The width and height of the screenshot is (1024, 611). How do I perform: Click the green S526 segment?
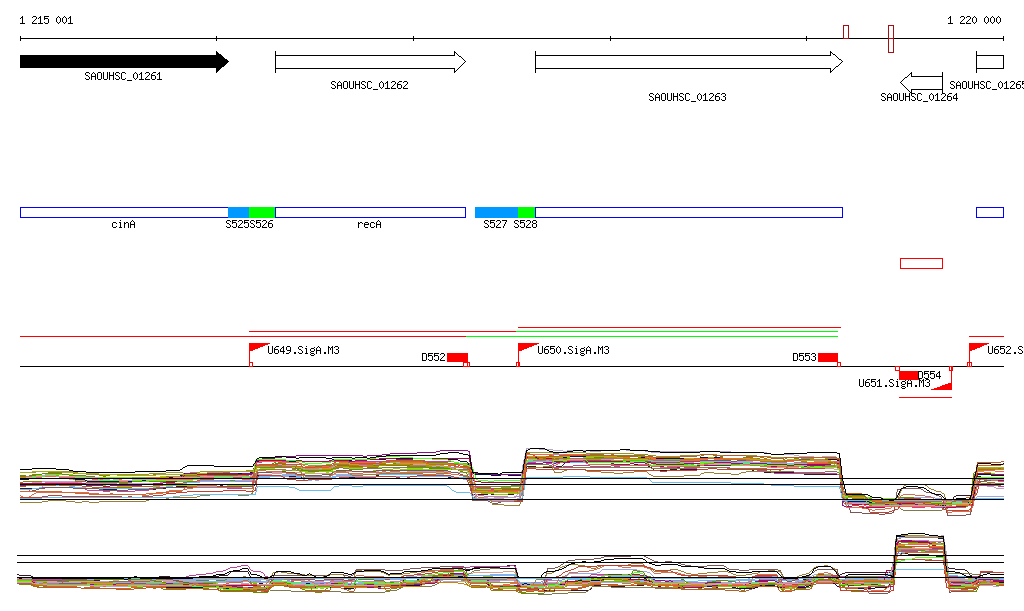(262, 212)
